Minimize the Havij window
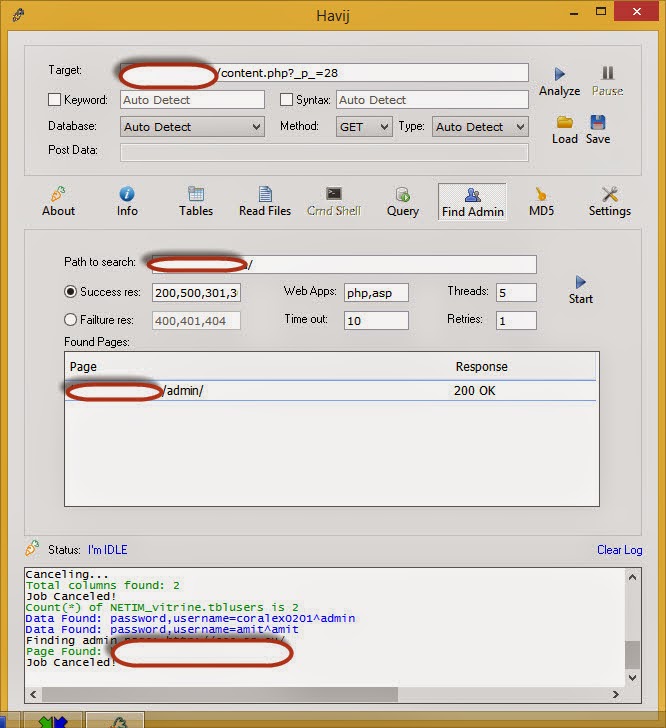666x728 pixels. (x=574, y=13)
